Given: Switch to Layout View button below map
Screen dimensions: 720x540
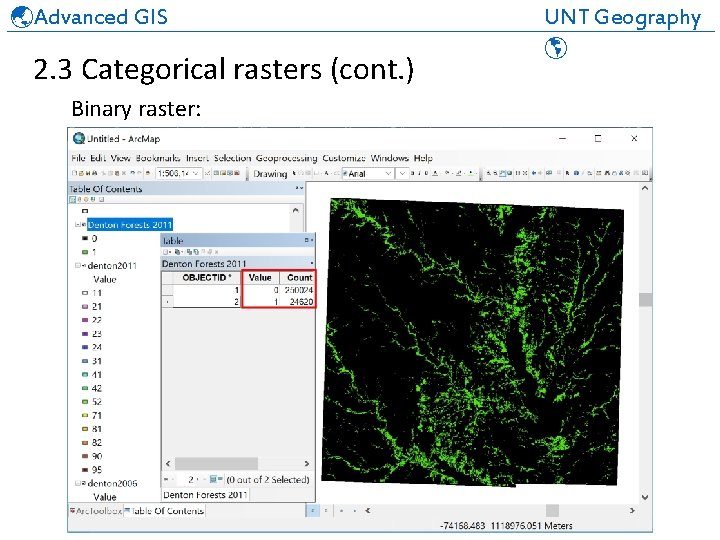Looking at the screenshot, I should pyautogui.click(x=326, y=510).
